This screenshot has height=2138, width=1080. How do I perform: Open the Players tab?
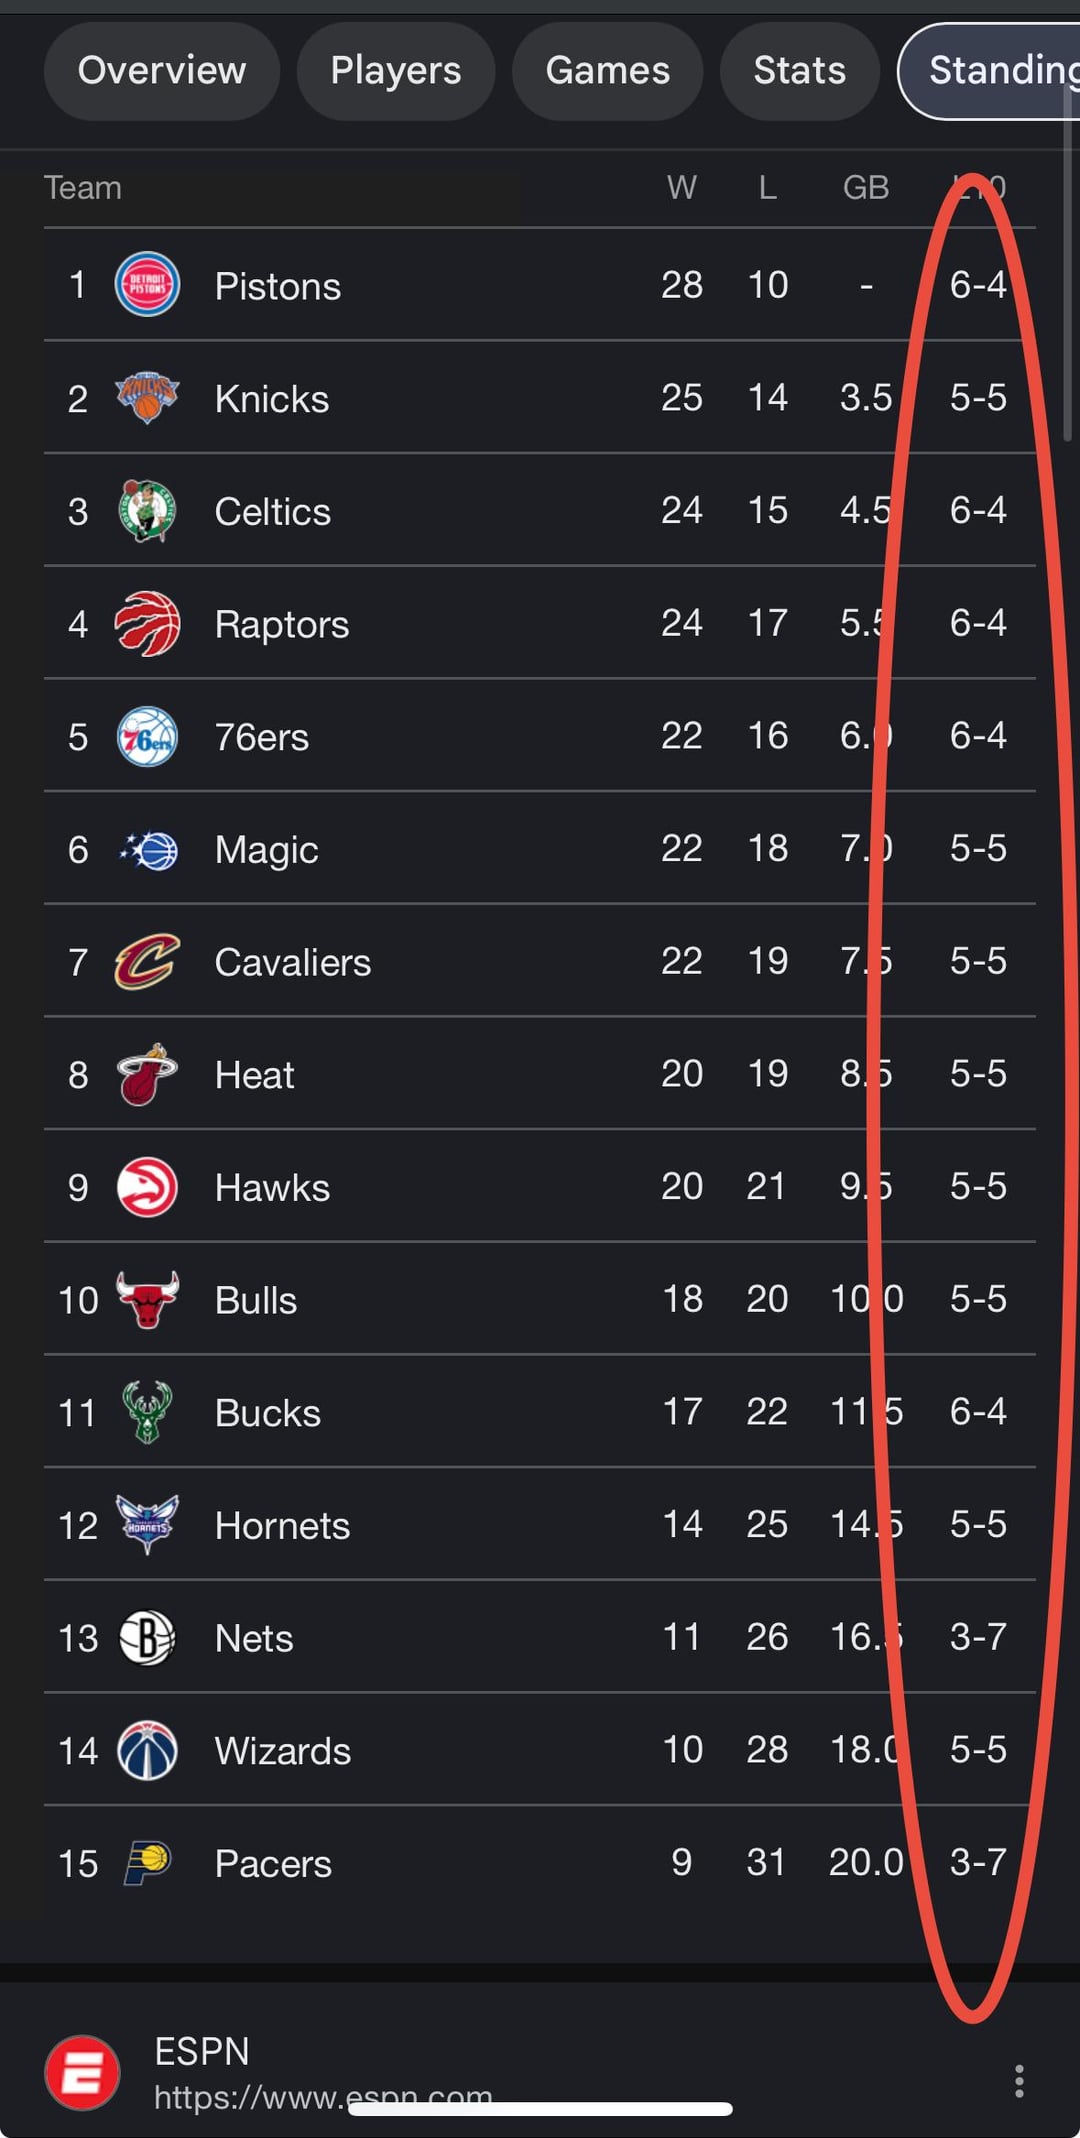point(396,71)
